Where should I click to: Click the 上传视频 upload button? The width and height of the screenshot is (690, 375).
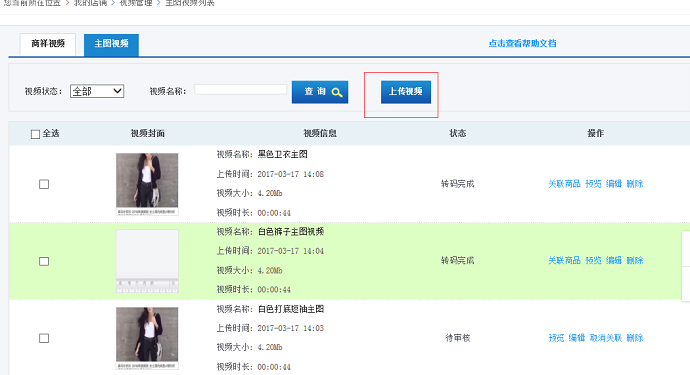[406, 92]
